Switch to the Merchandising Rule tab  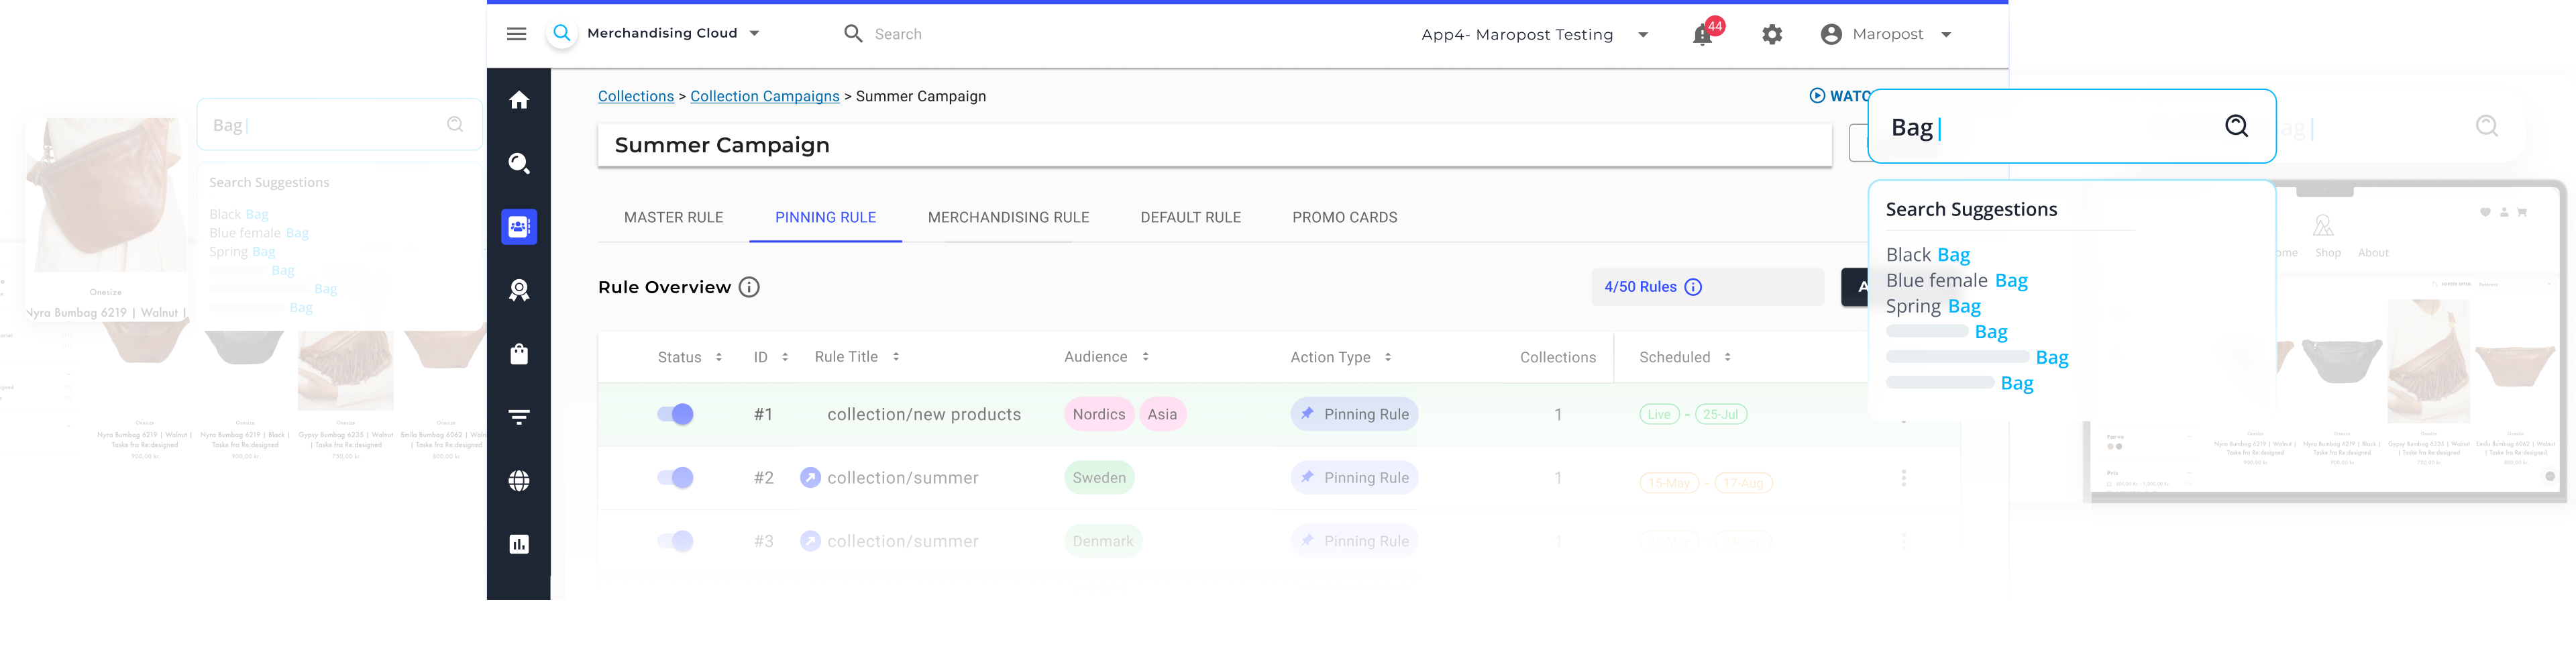point(1008,217)
